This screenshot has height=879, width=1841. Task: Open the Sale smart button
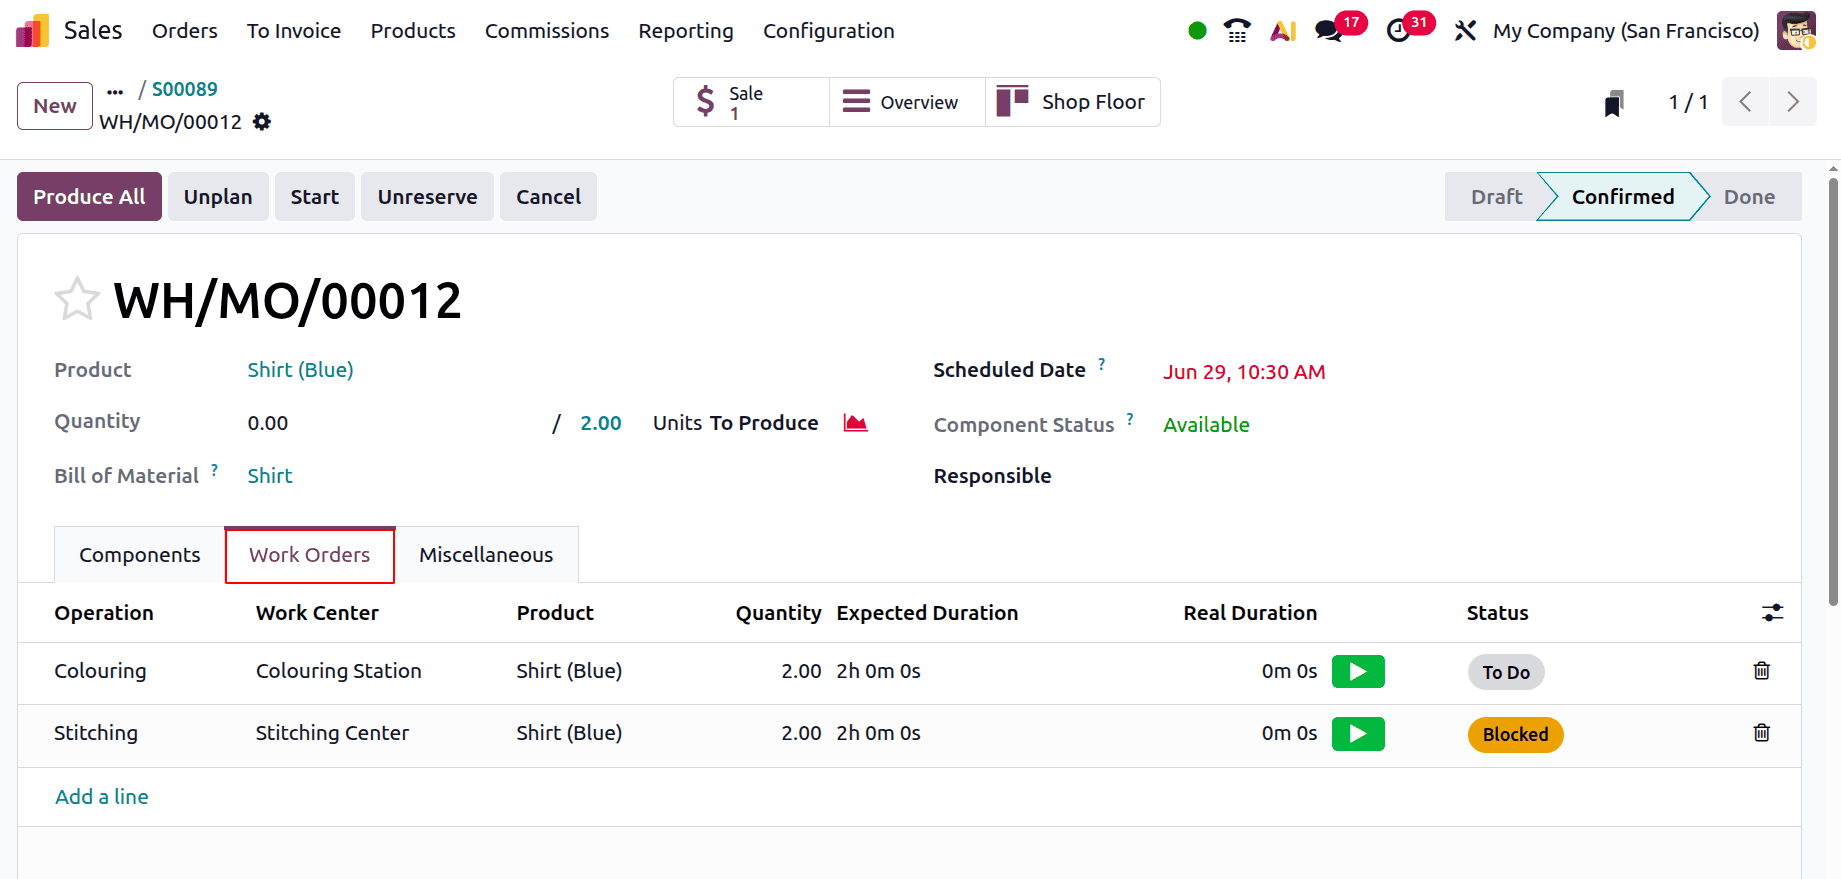(x=751, y=102)
